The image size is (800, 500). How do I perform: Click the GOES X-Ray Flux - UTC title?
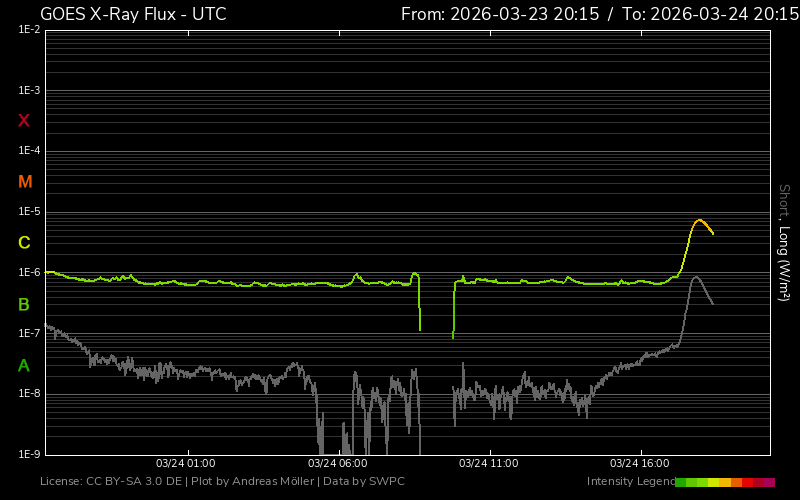[133, 14]
